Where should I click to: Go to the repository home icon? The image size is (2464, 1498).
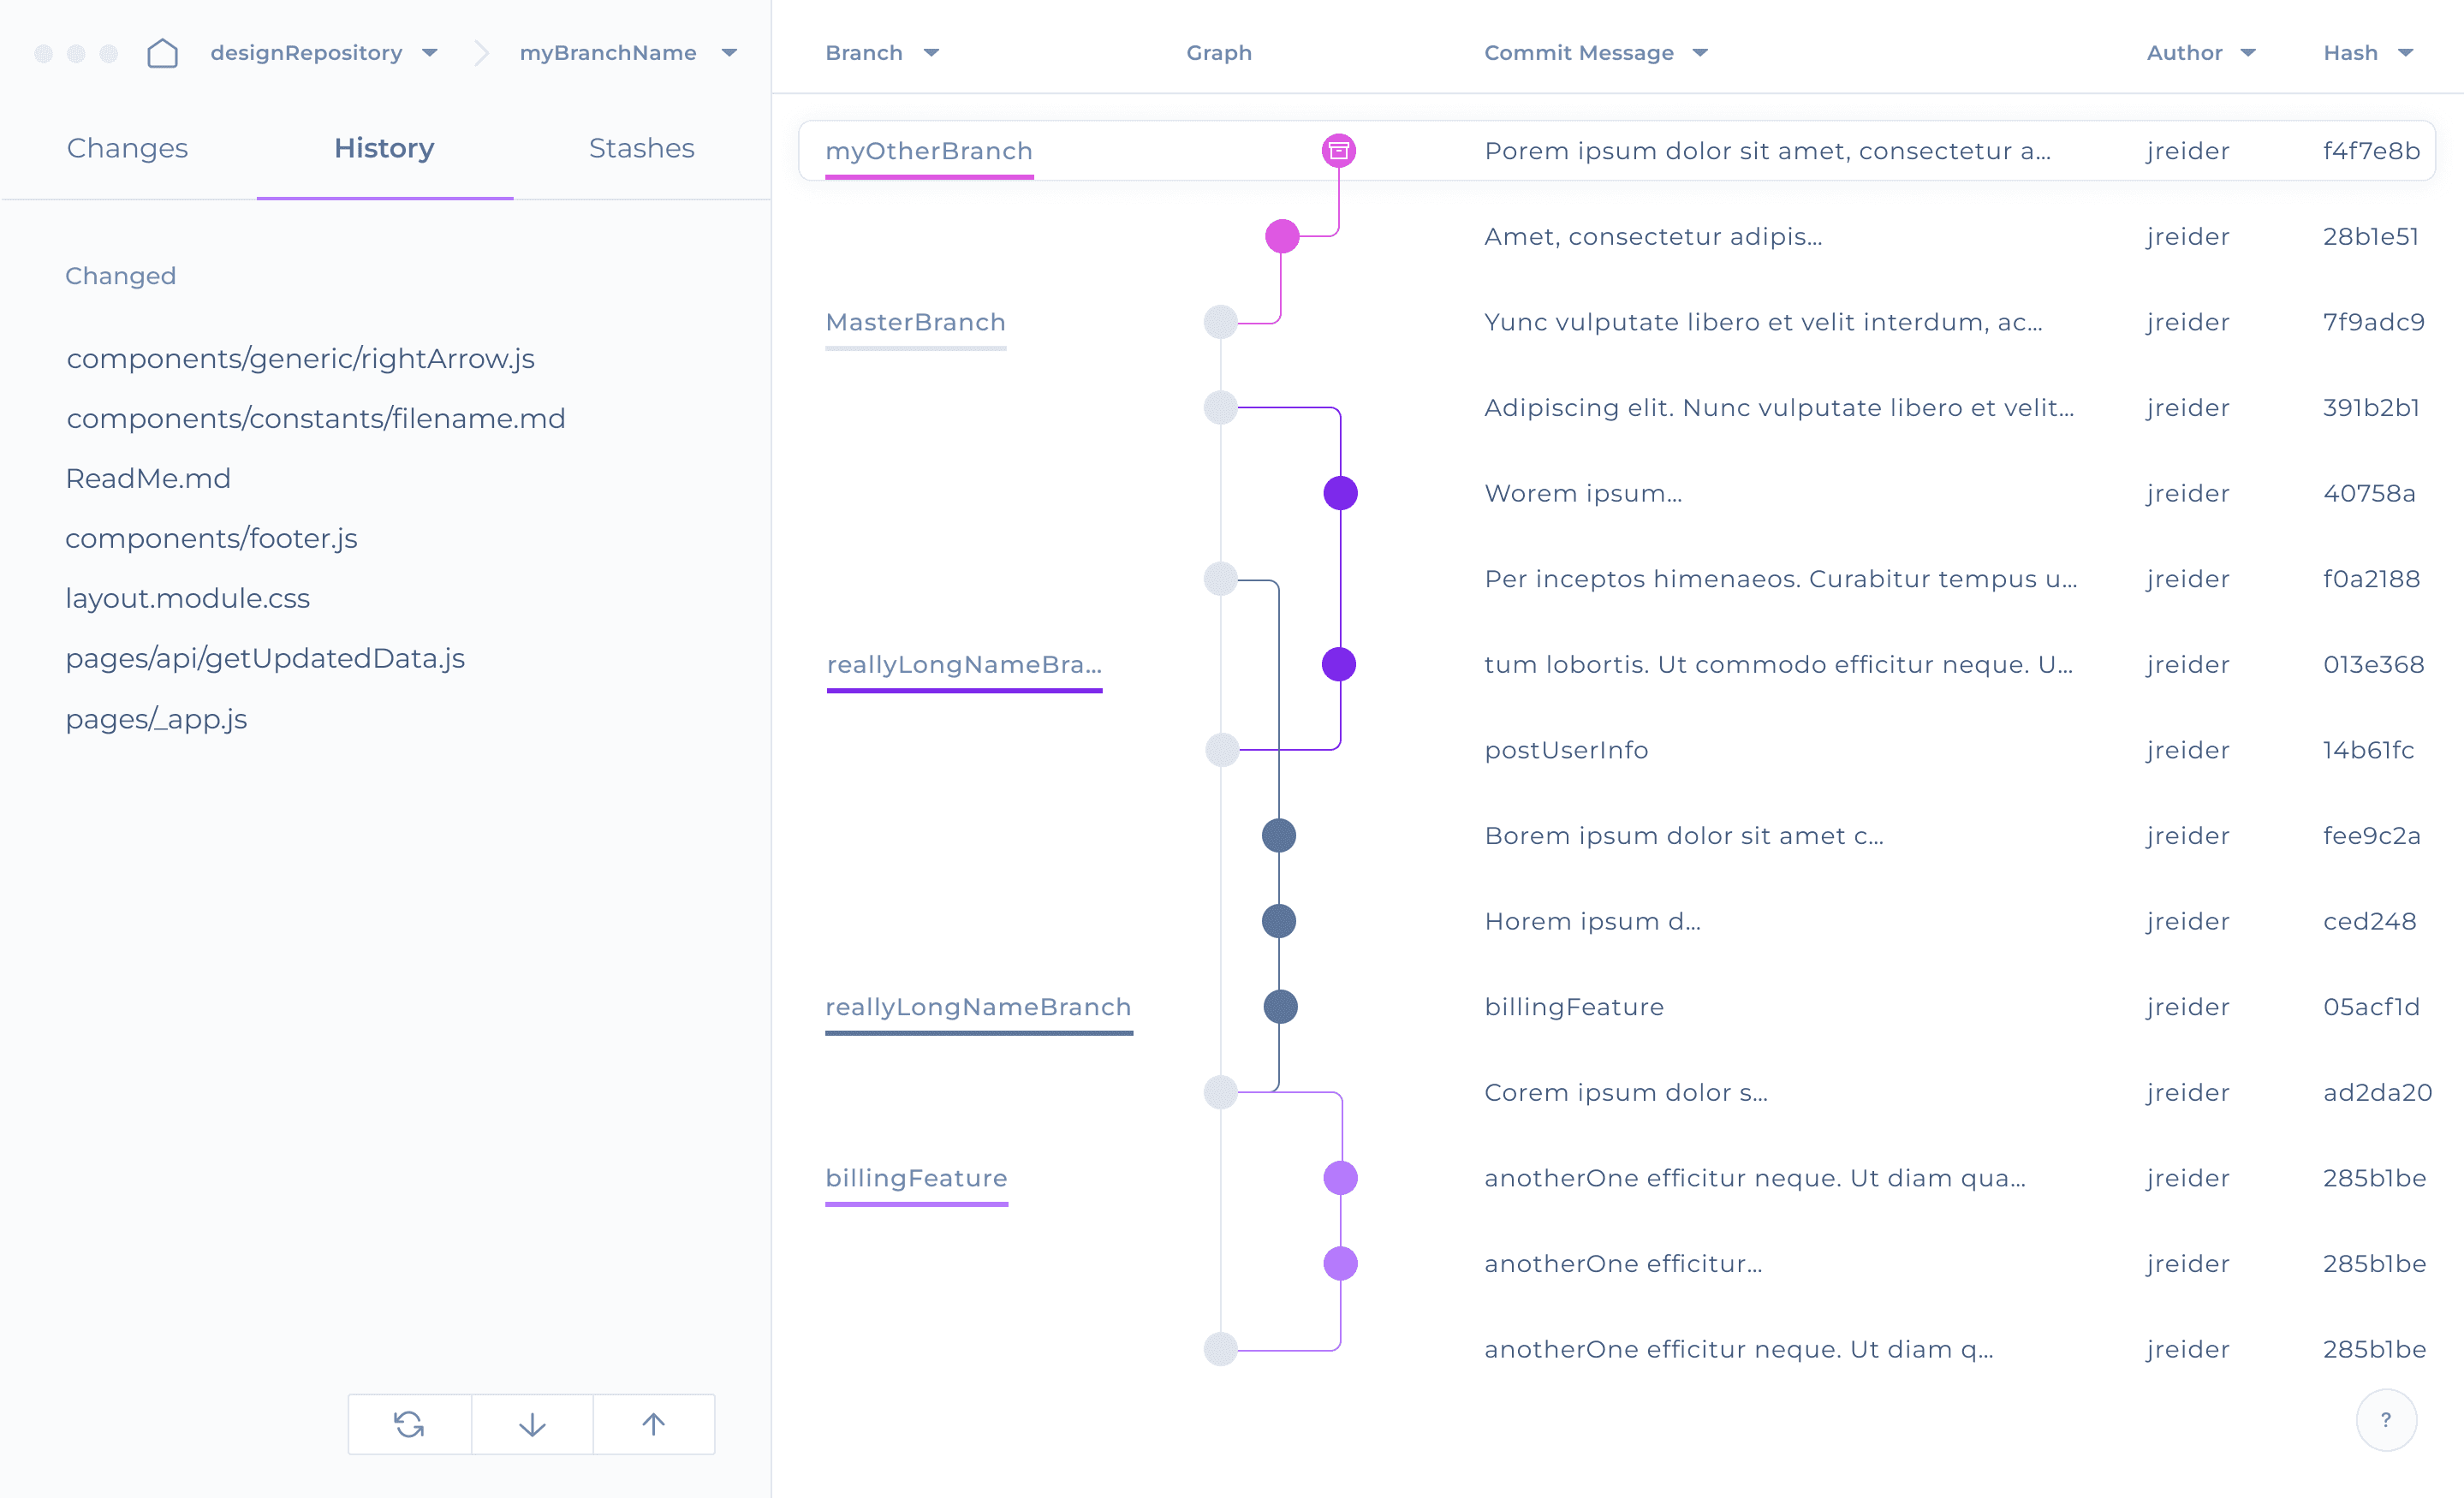click(x=162, y=53)
